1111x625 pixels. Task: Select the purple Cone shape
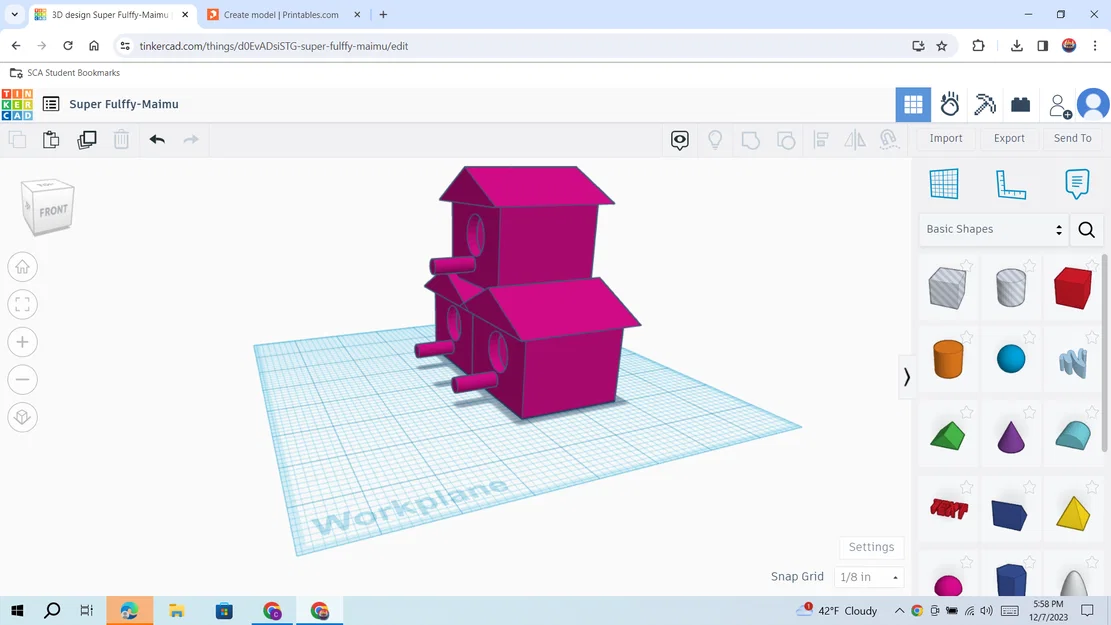click(x=1011, y=435)
